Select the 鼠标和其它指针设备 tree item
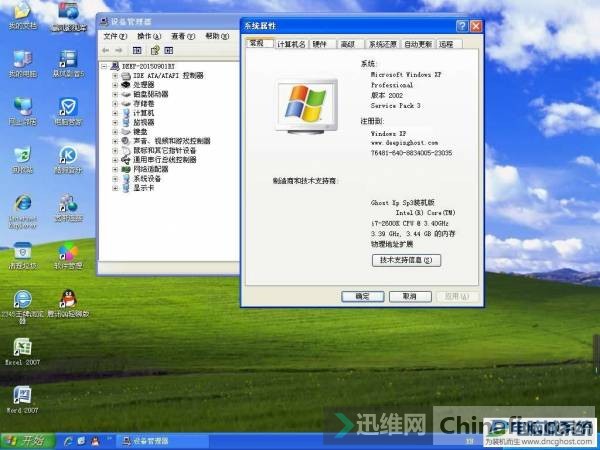 [x=165, y=150]
